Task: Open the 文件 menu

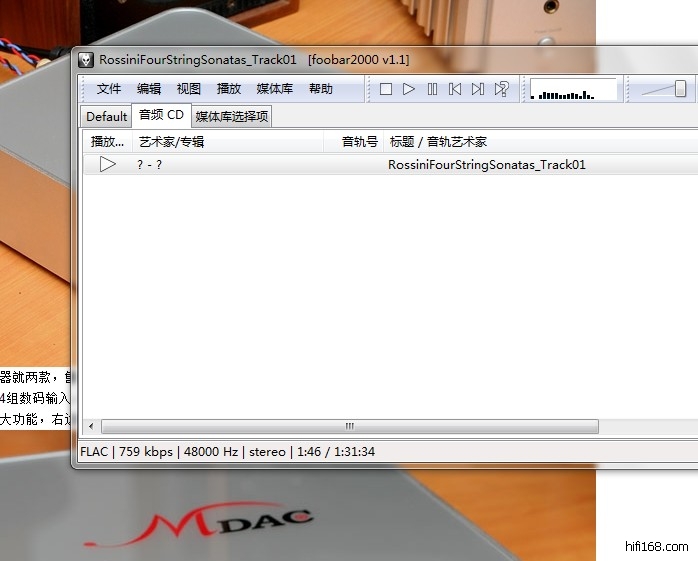Action: click(109, 89)
